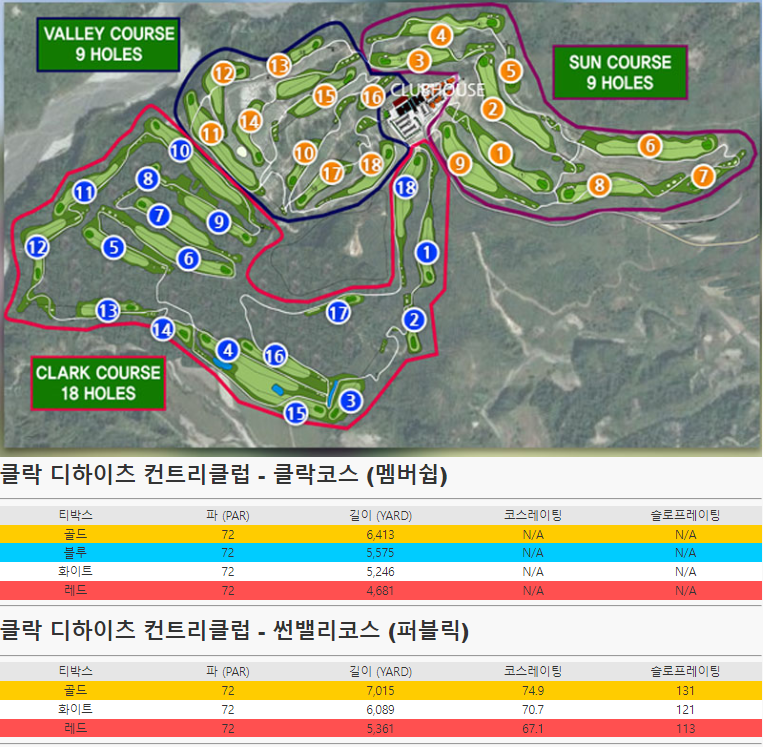
Task: Click orange hole 8 marker
Action: click(599, 185)
